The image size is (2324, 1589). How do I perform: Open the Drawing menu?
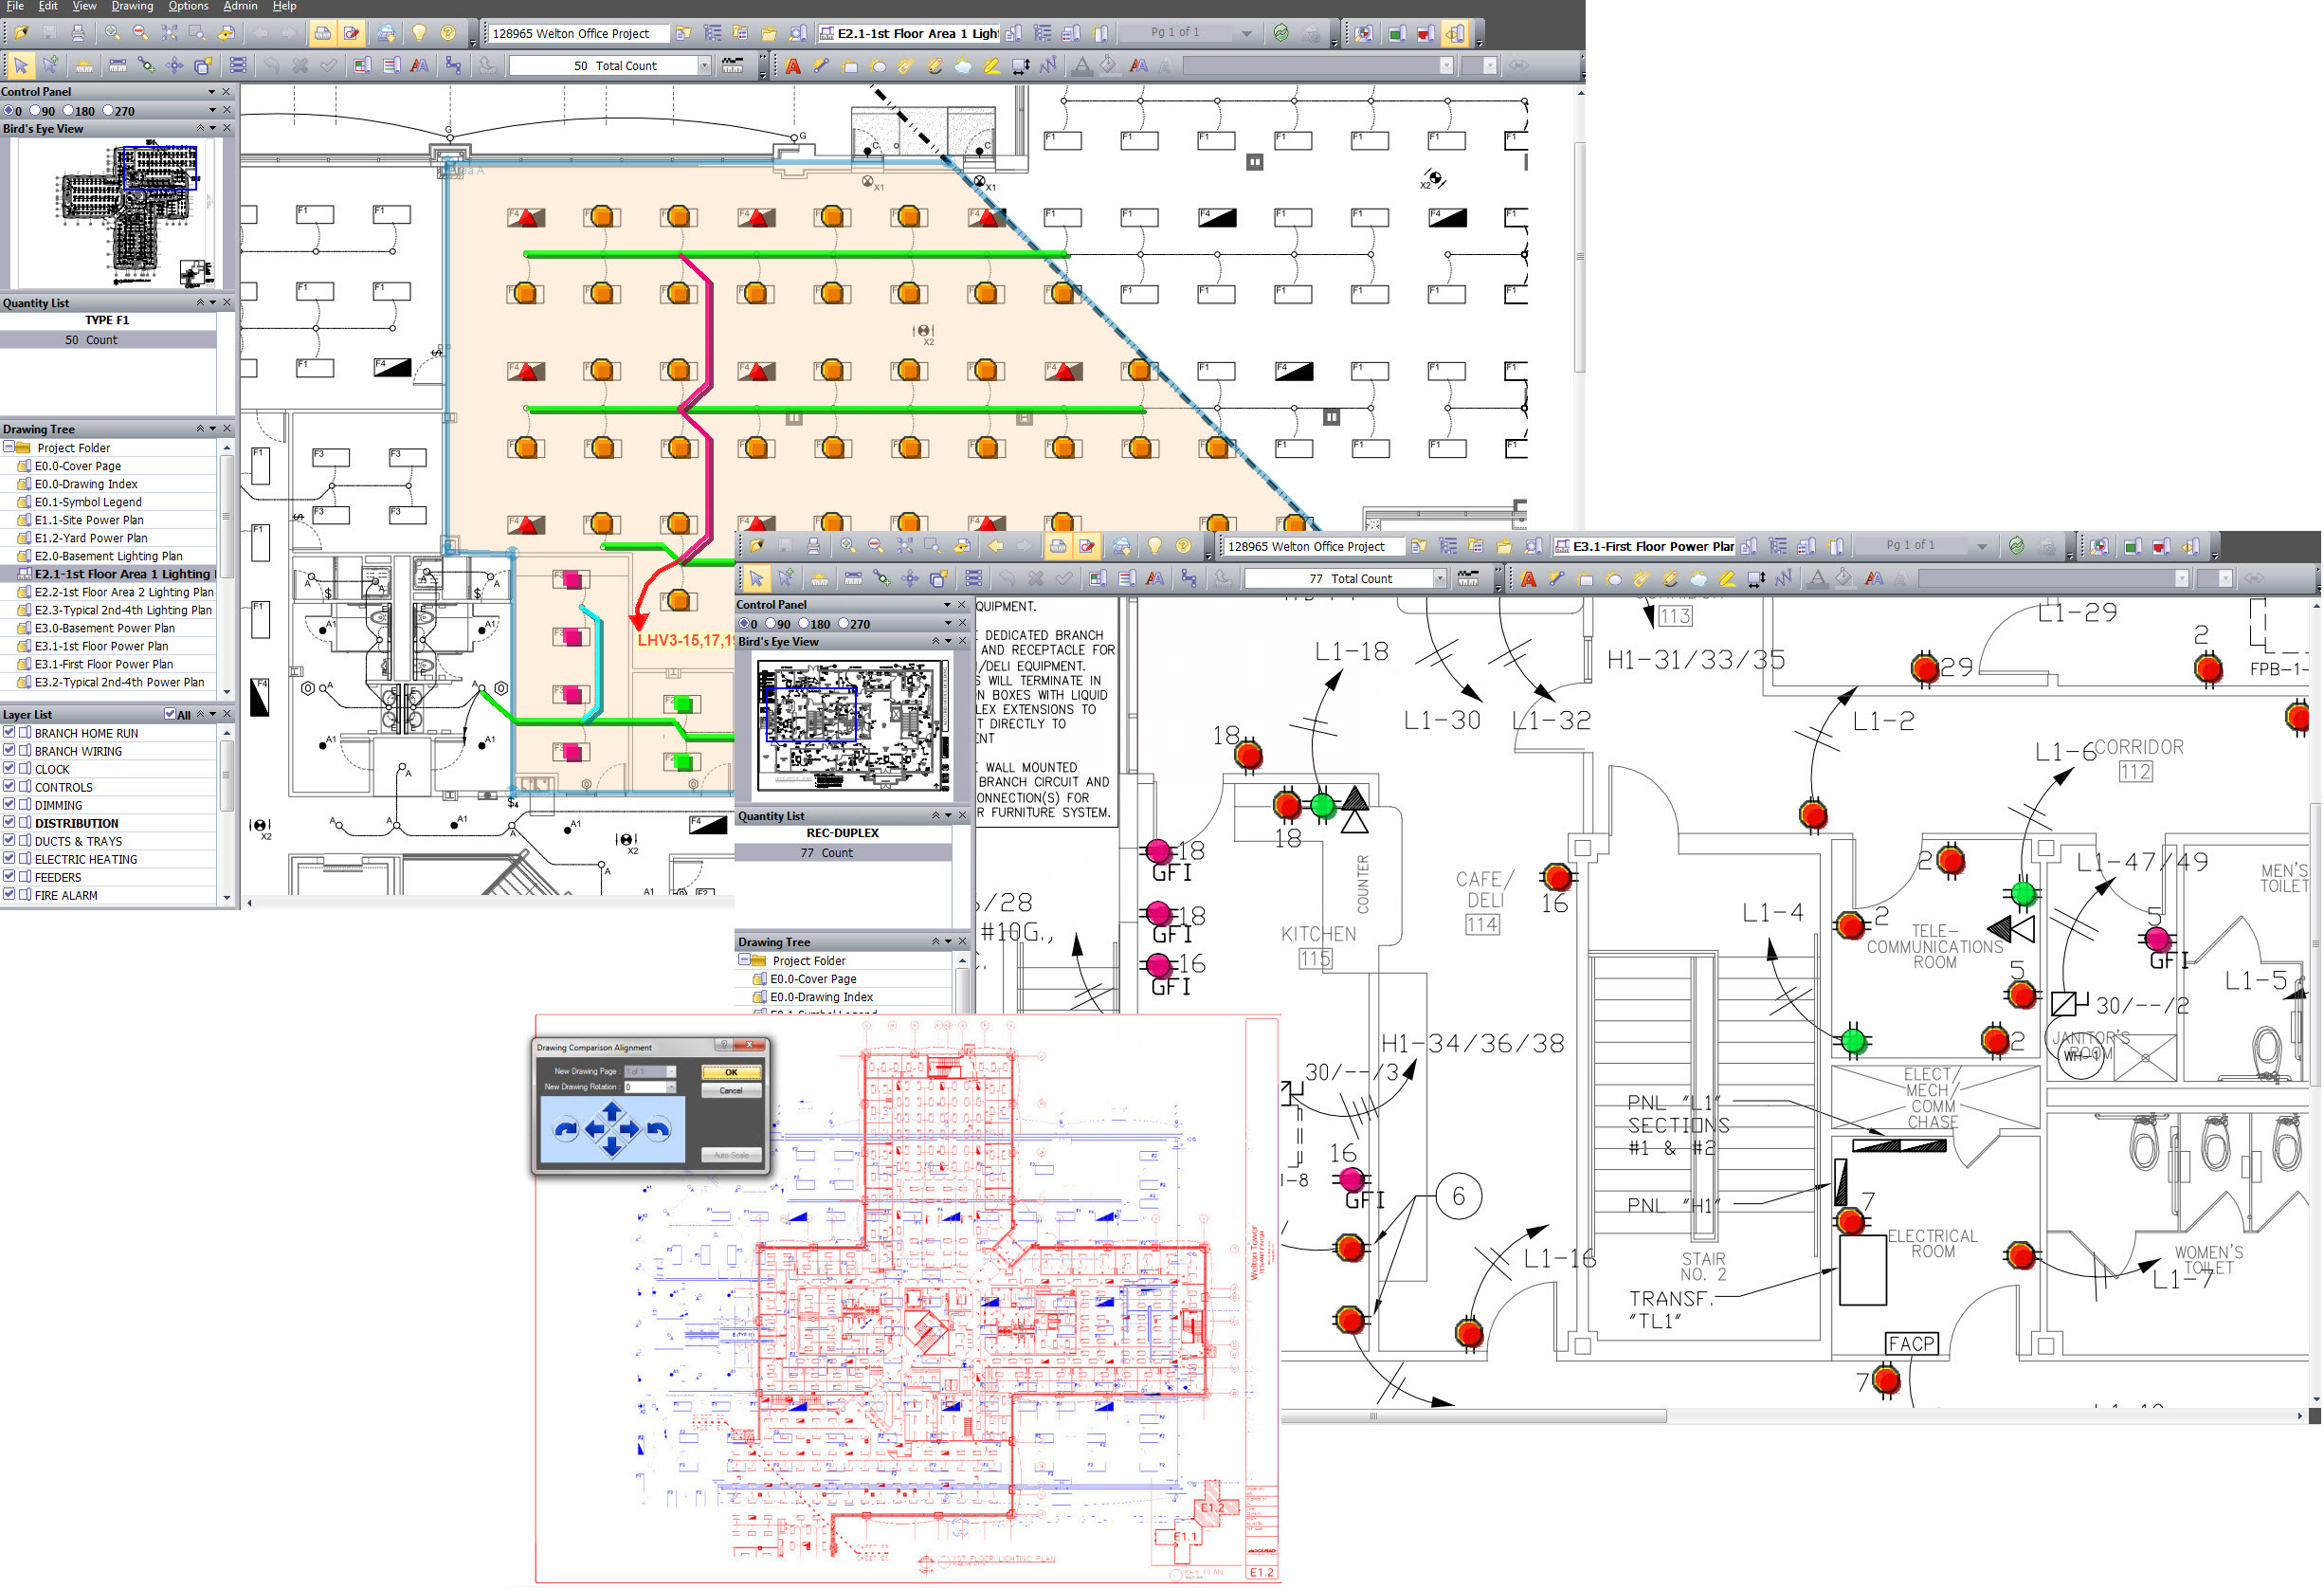(132, 6)
